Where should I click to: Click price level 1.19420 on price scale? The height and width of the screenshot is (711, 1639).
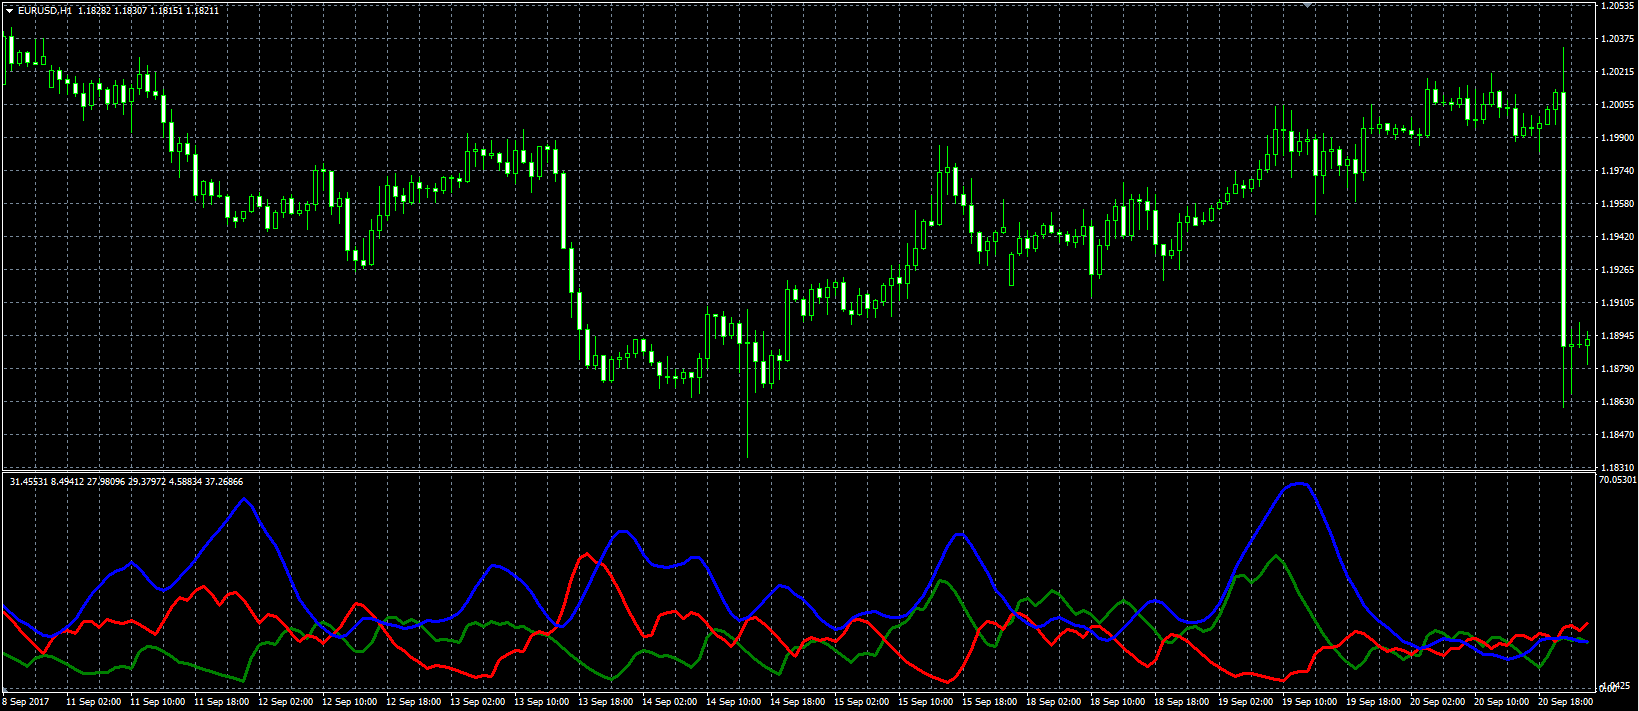(x=1617, y=237)
